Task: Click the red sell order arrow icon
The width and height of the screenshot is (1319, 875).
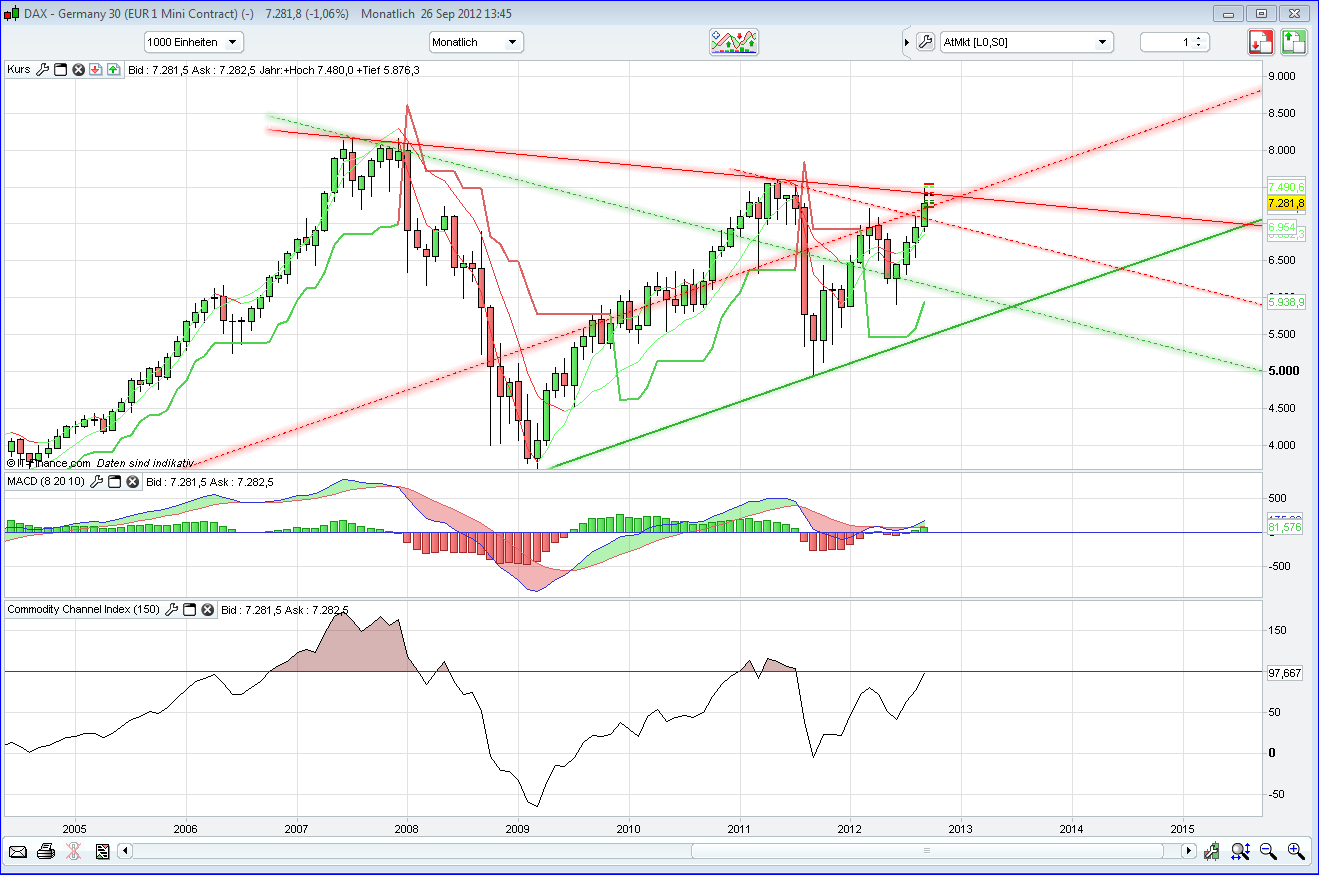Action: coord(1261,42)
